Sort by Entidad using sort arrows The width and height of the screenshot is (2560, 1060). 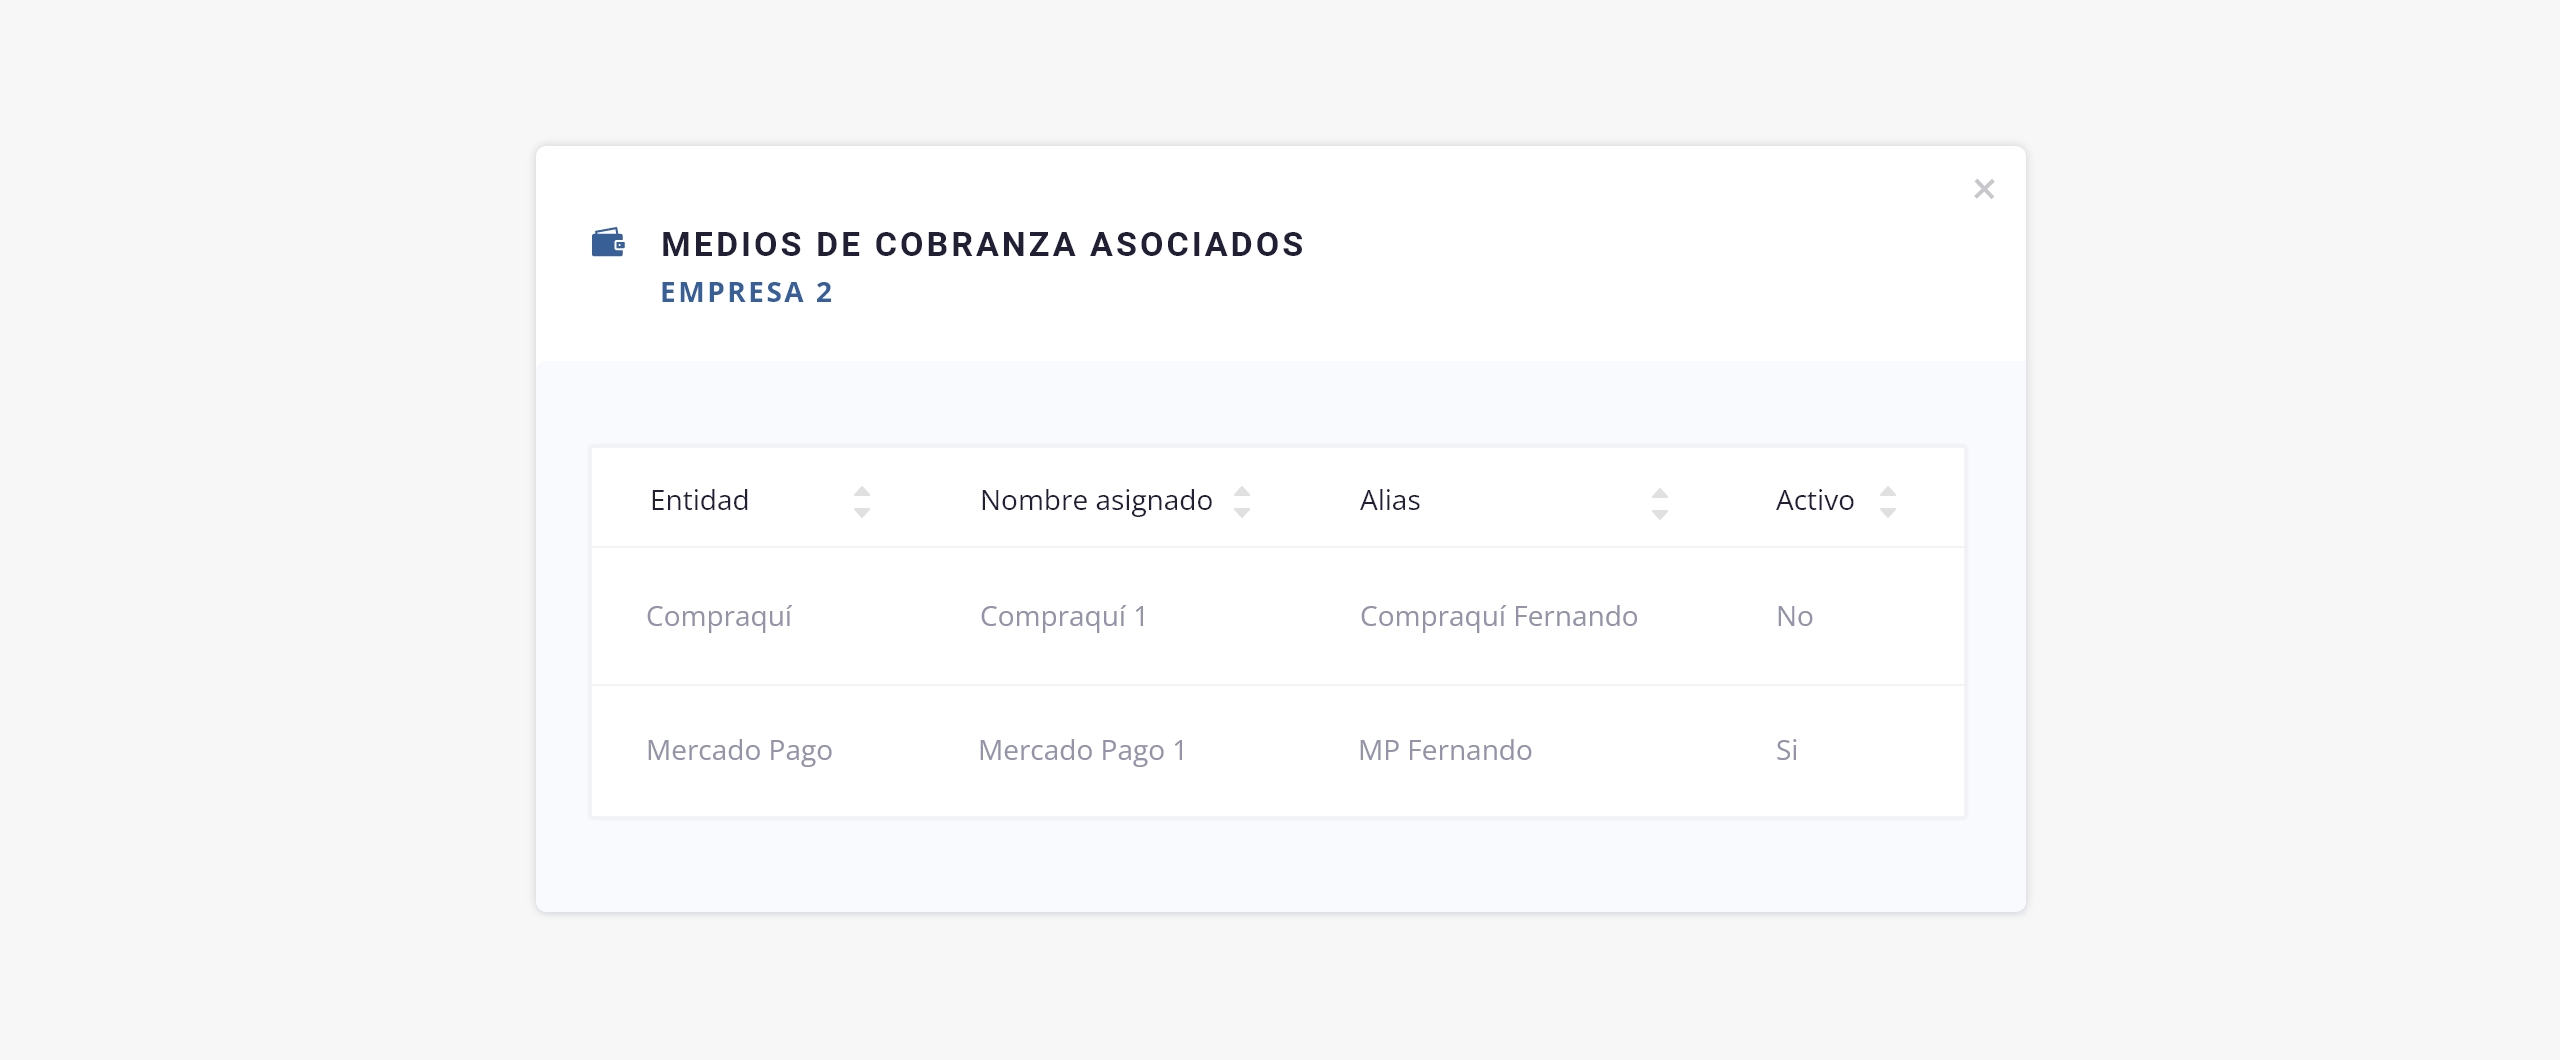(x=862, y=501)
